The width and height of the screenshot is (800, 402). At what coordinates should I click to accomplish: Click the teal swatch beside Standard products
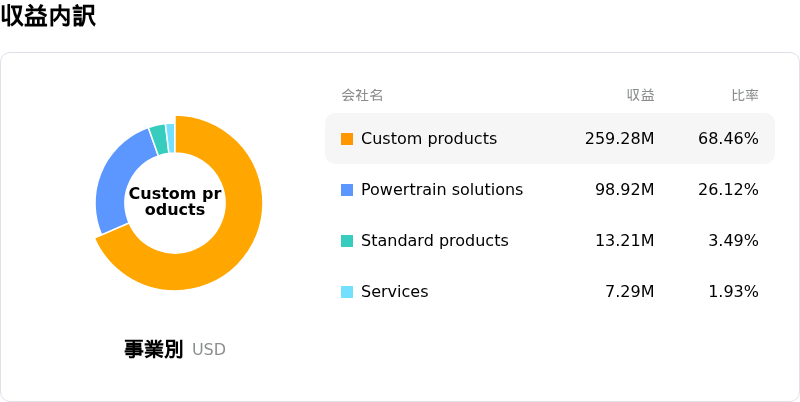tap(347, 241)
